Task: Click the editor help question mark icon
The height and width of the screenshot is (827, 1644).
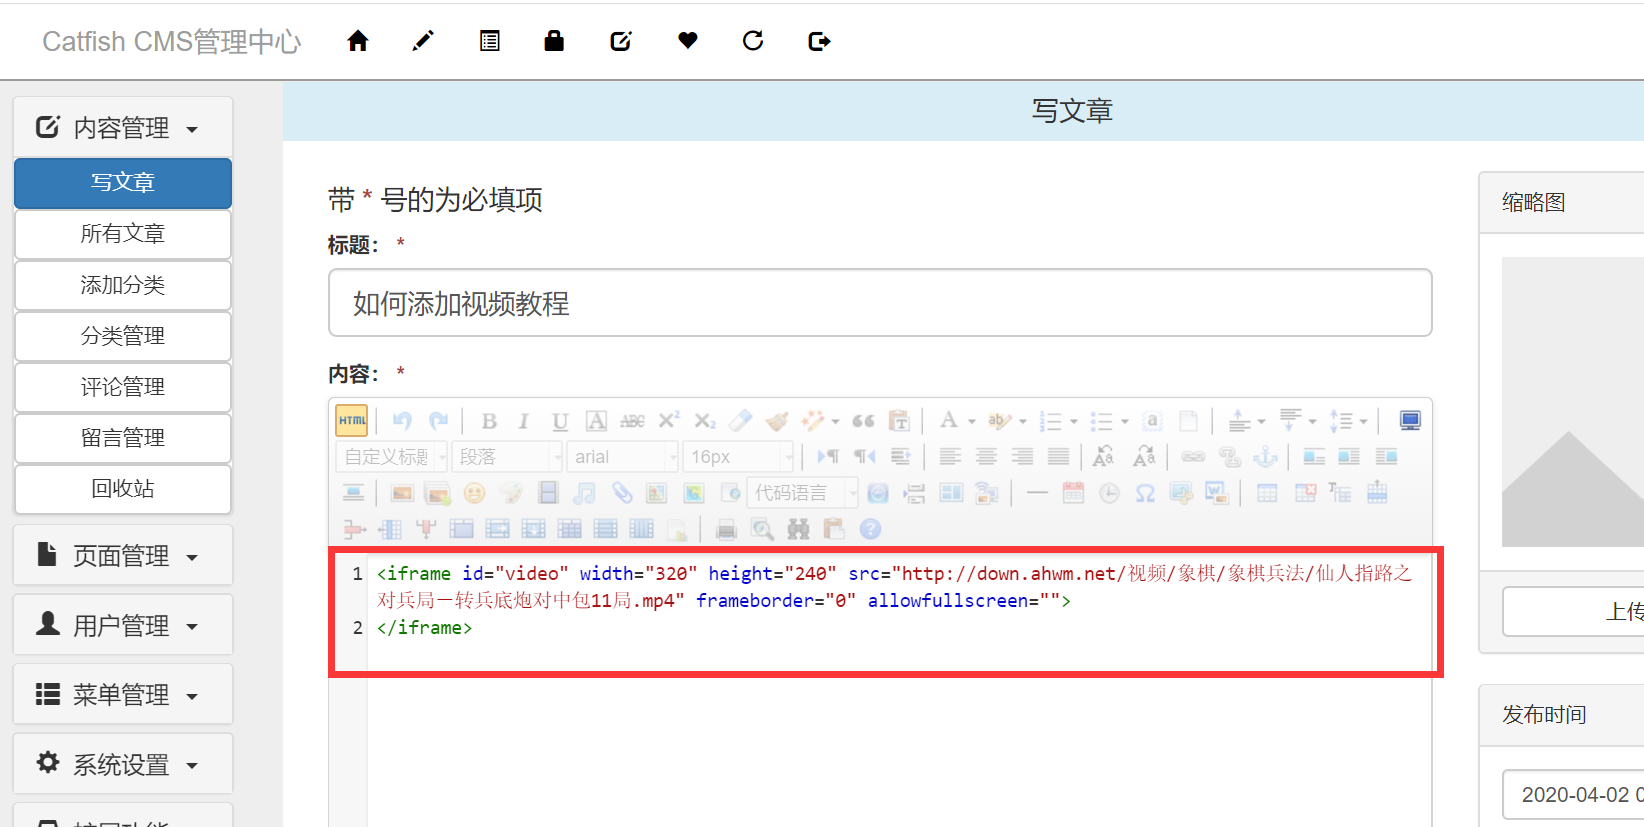Action: click(870, 529)
